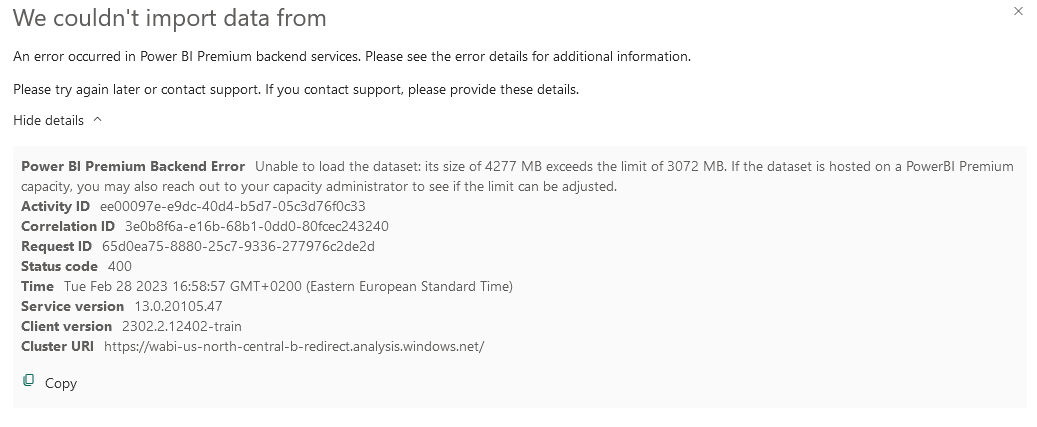Collapse details using the up chevron
Screen dimensions: 1037x427
pos(97,120)
